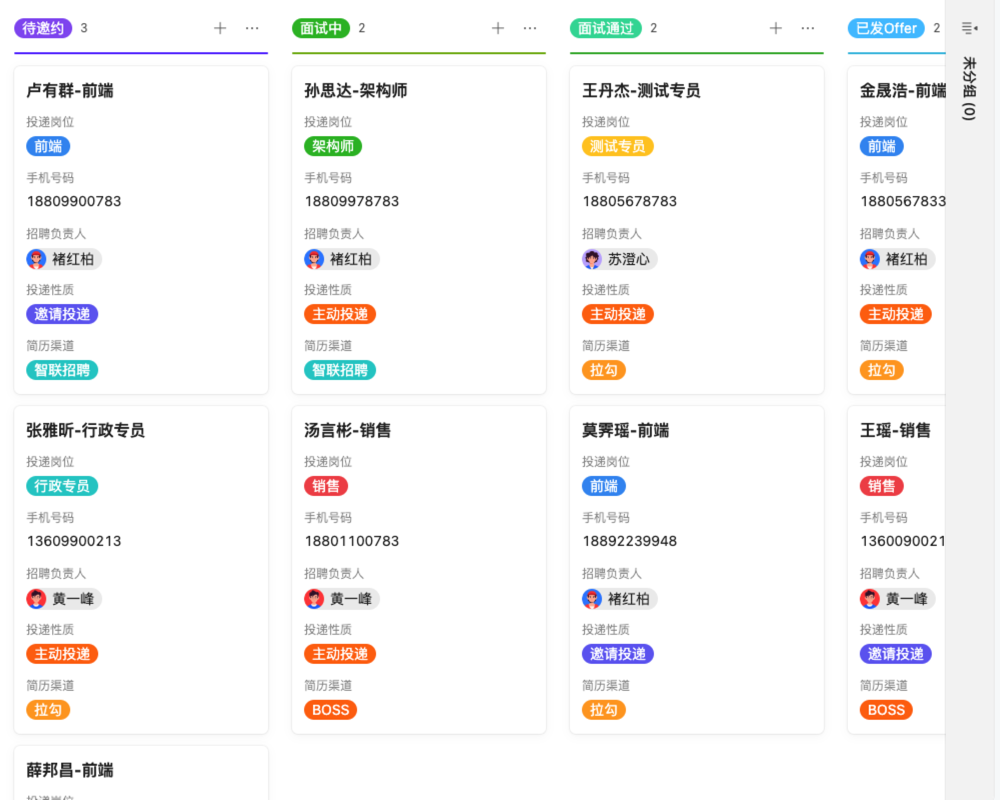Click 黄一峰's avatar on 张雅昕's card
Viewport: 1000px width, 800px height.
[x=37, y=598]
